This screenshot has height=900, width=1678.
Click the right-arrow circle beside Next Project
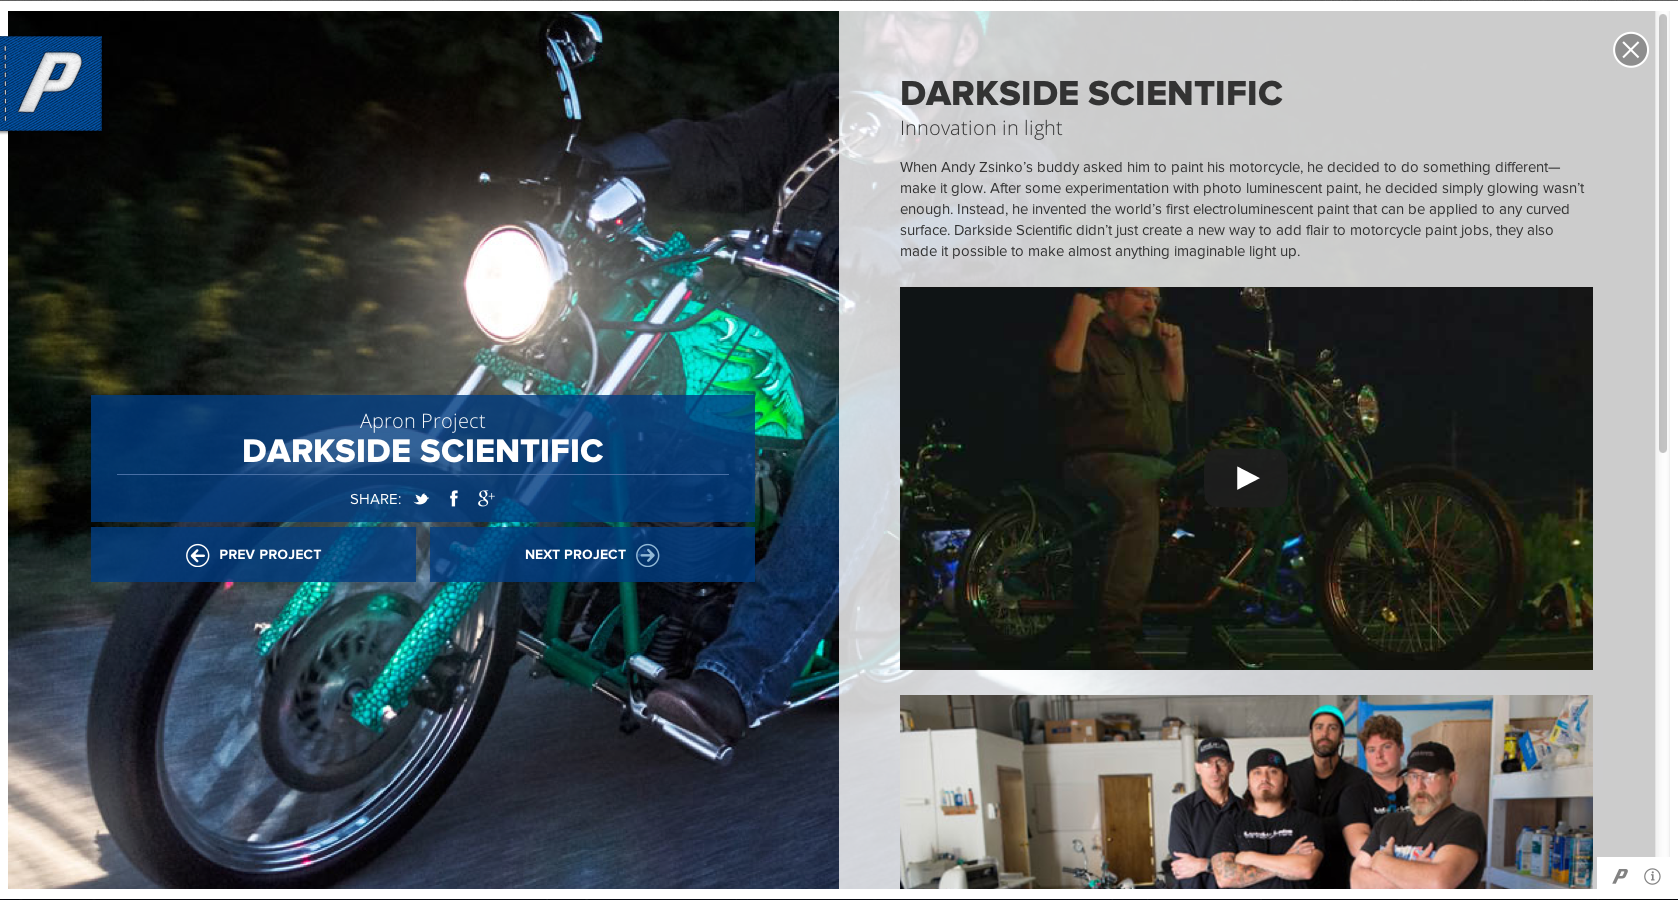pyautogui.click(x=648, y=555)
